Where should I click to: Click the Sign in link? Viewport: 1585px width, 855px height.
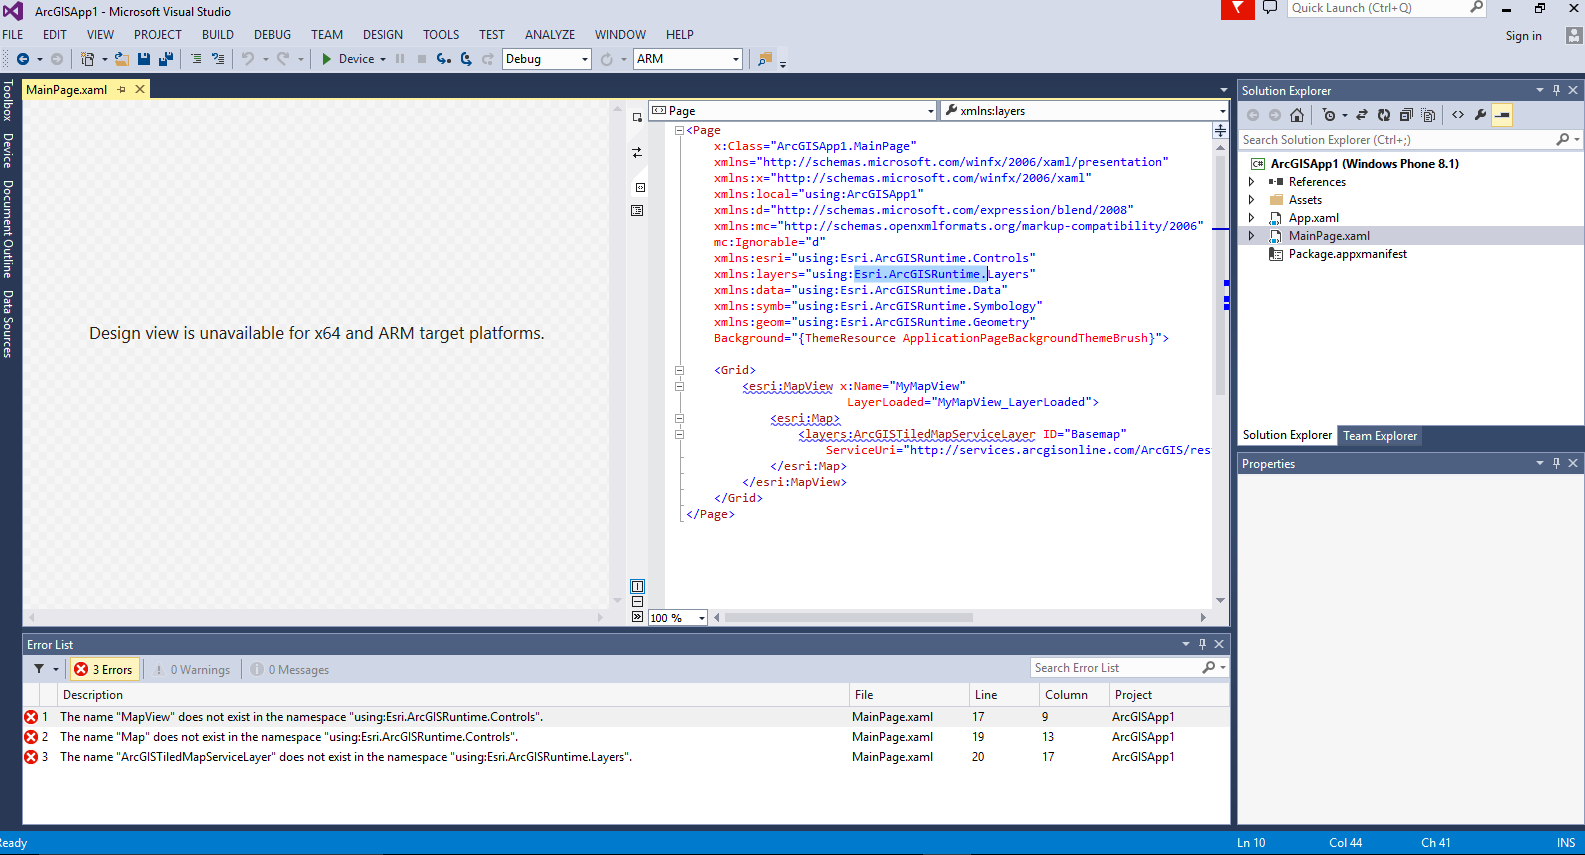[1523, 36]
